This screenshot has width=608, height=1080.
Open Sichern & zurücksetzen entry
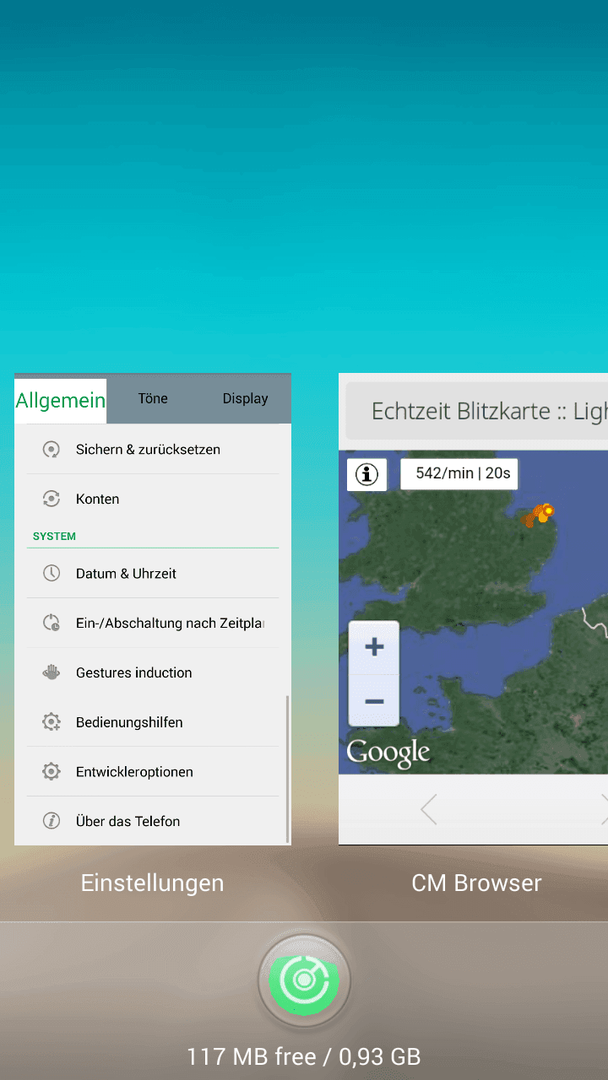(x=153, y=449)
